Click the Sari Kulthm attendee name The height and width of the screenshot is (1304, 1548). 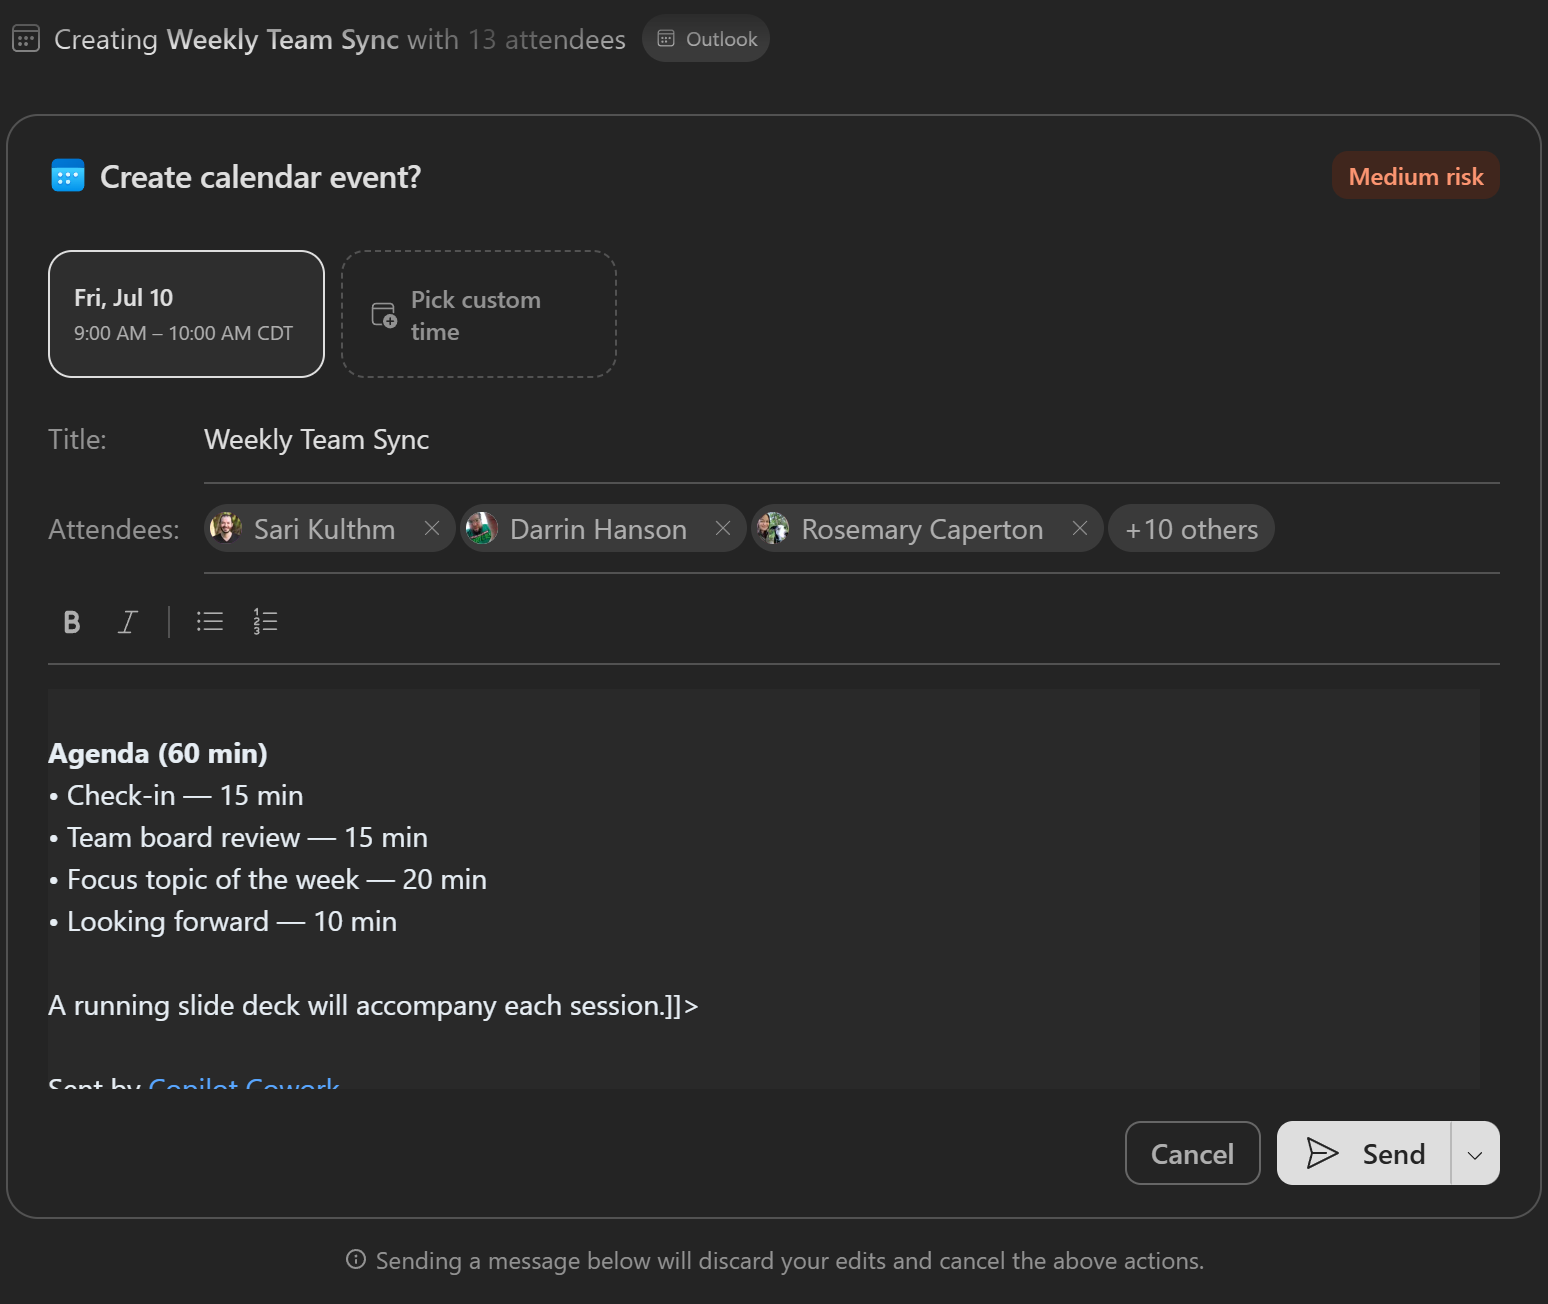(324, 528)
